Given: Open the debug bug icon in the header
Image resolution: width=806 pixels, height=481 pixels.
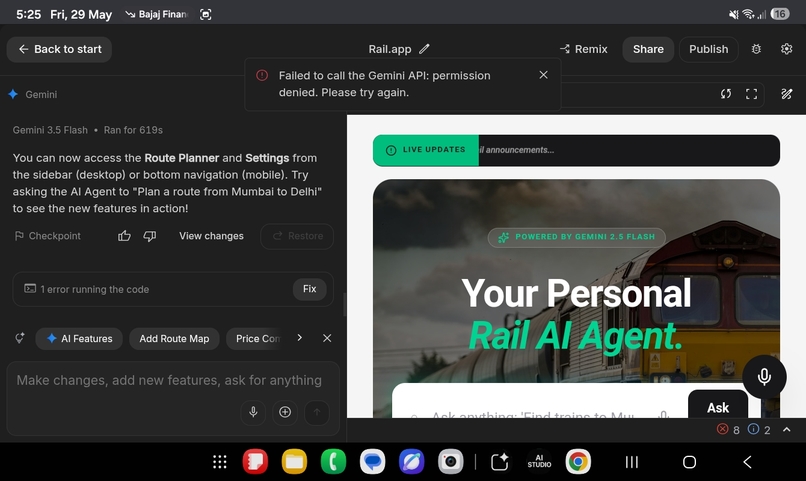Looking at the screenshot, I should click(x=756, y=49).
